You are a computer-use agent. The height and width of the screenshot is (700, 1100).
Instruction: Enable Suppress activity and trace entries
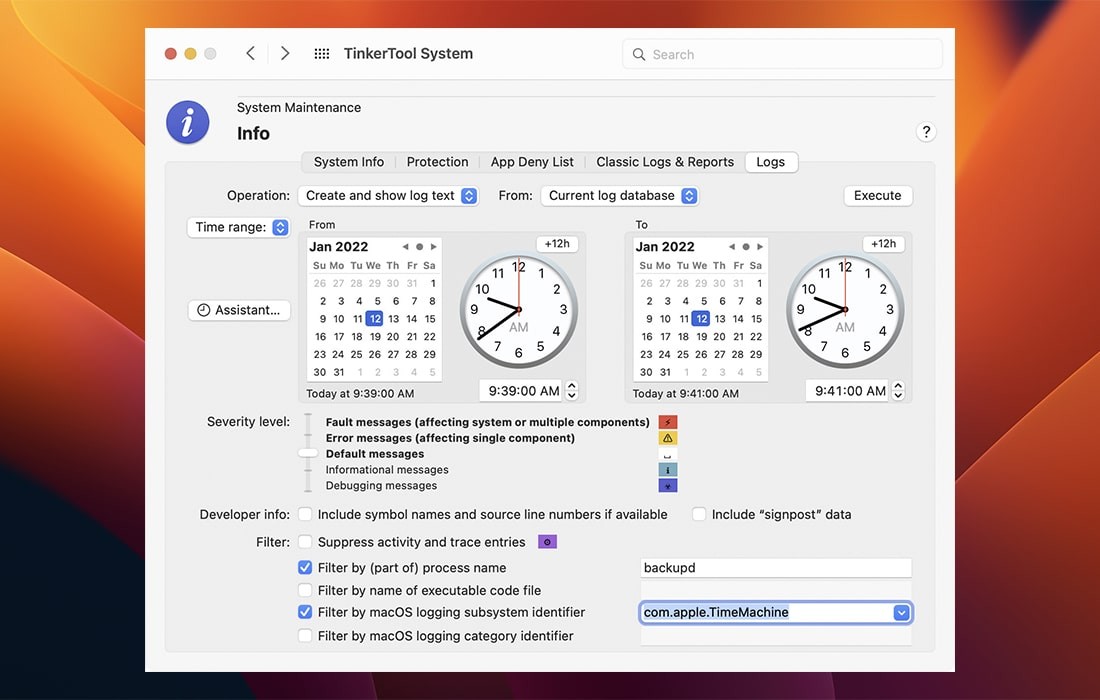(305, 540)
